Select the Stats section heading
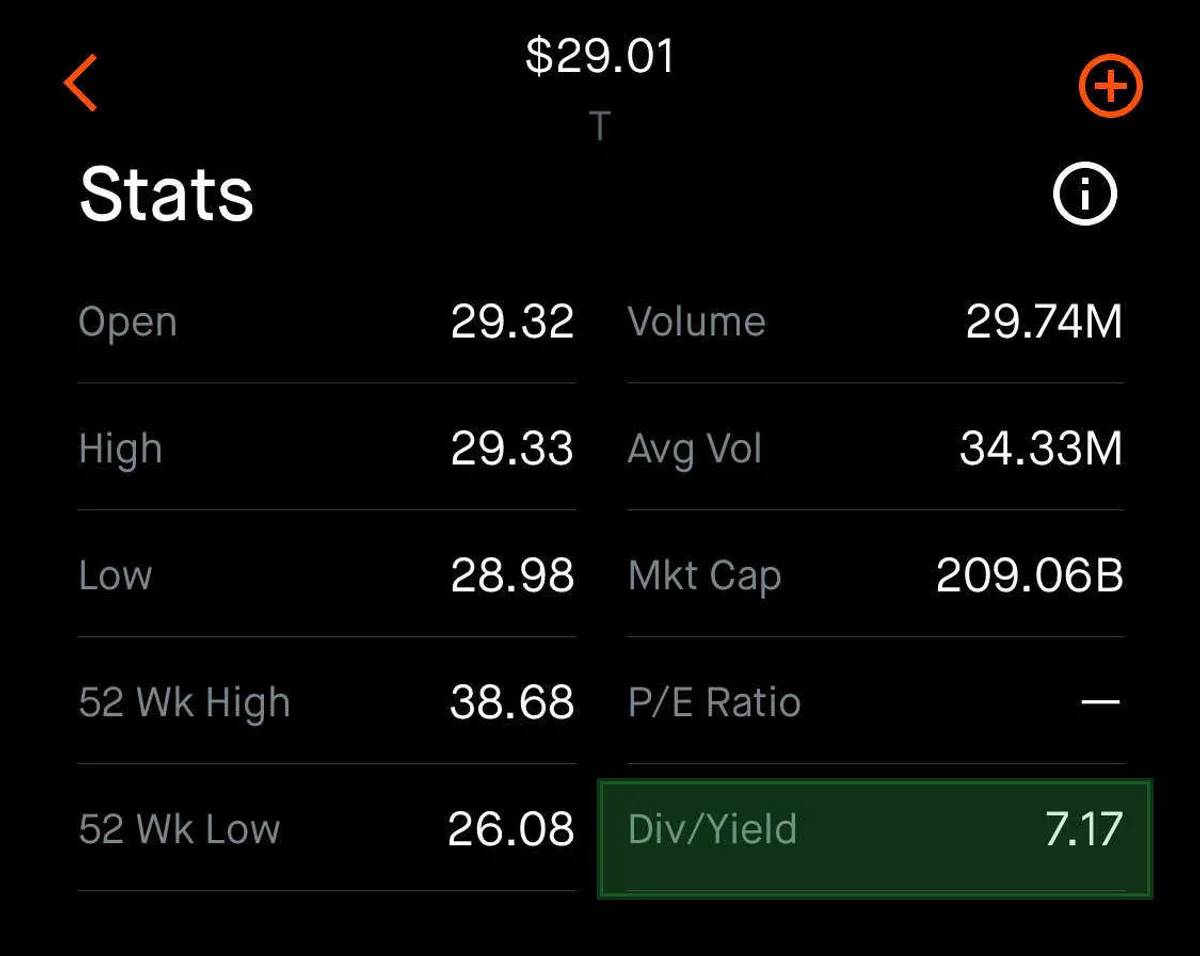This screenshot has width=1200, height=956. coord(166,194)
